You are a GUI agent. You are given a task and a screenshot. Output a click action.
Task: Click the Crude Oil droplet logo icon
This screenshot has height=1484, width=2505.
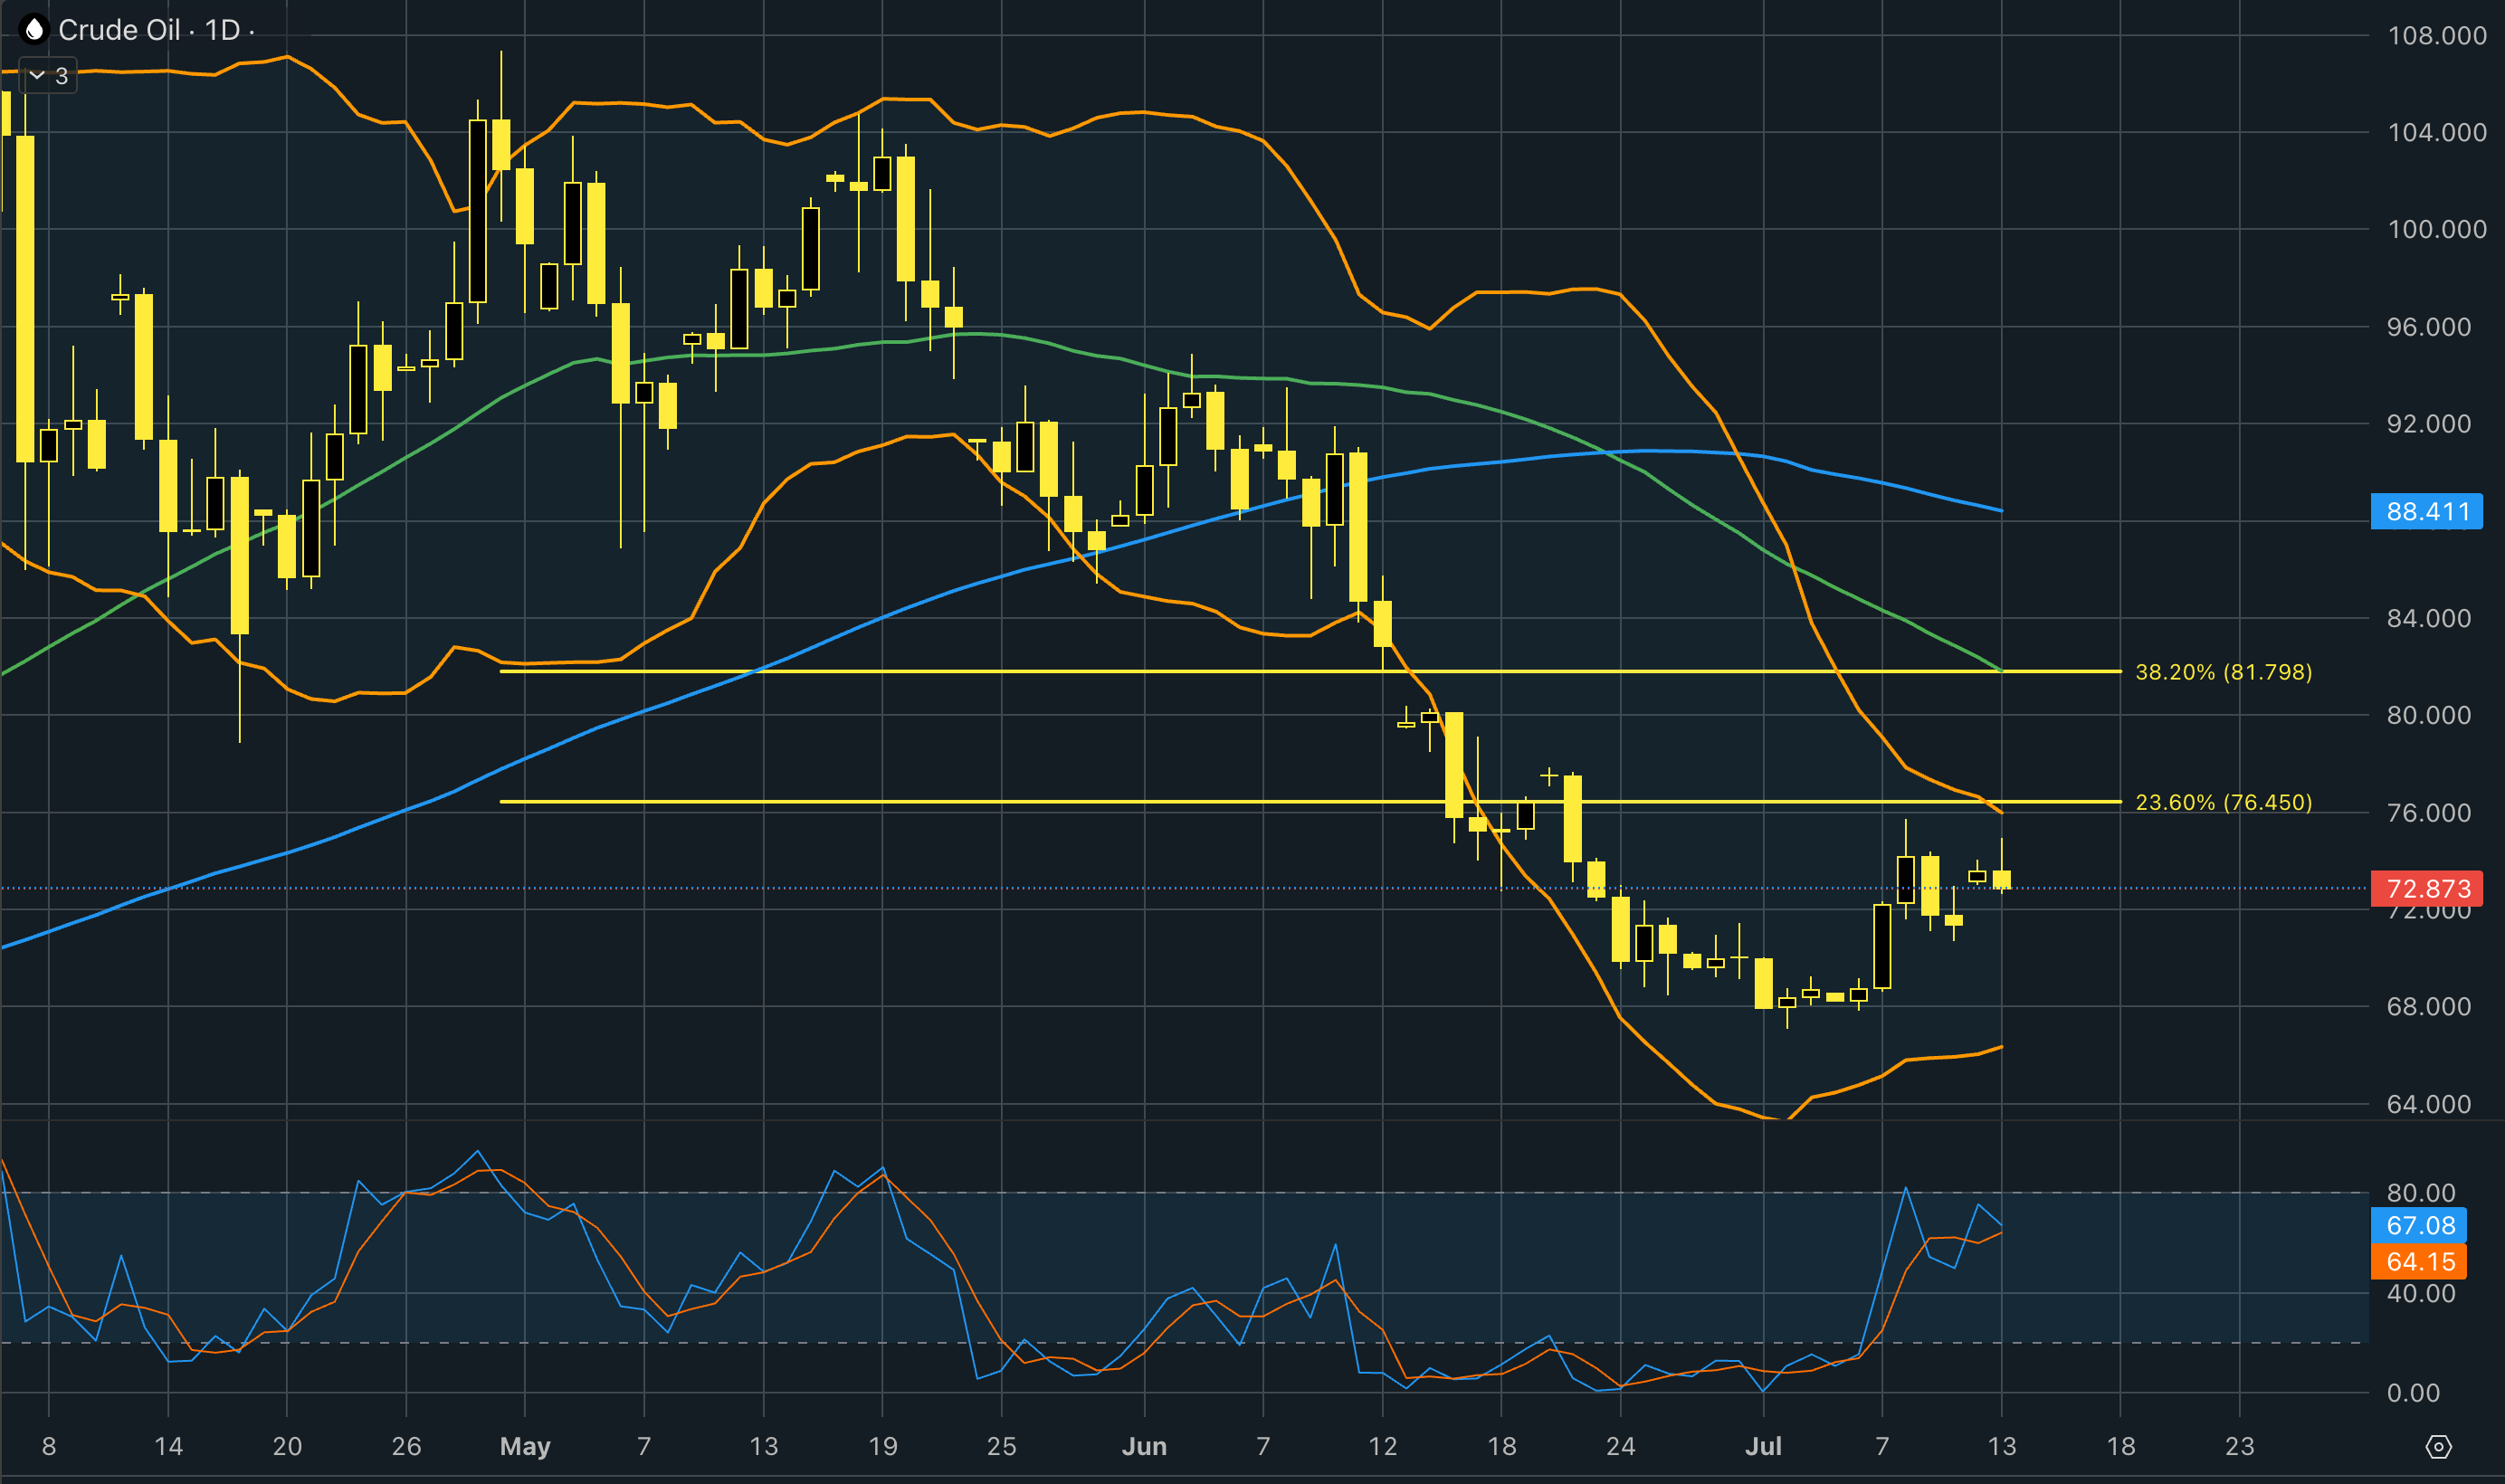(x=34, y=30)
